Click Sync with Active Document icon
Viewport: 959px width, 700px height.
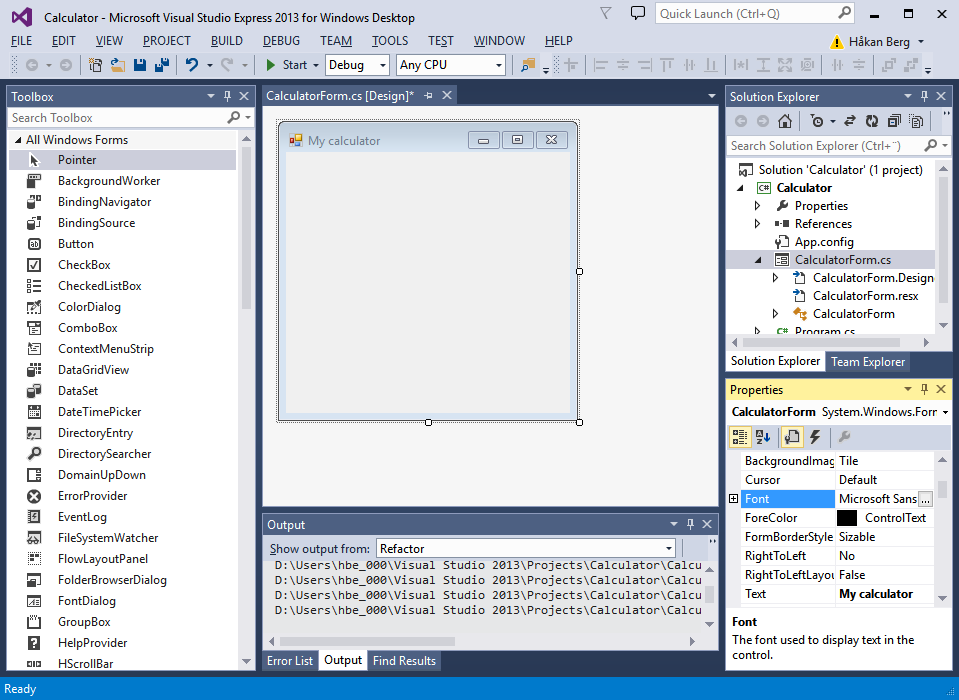tap(850, 121)
